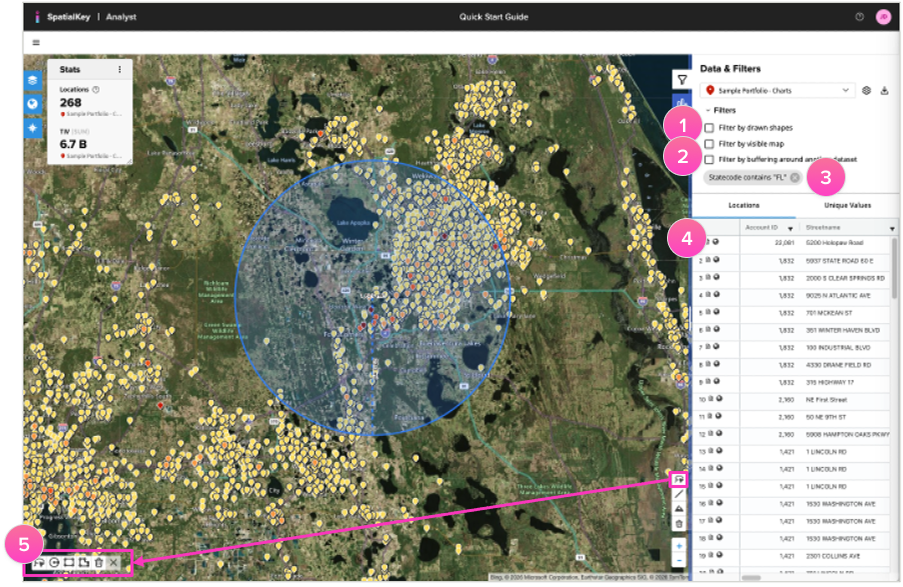Open the filter funnel panel icon
This screenshot has width=903, height=587.
pyautogui.click(x=680, y=79)
